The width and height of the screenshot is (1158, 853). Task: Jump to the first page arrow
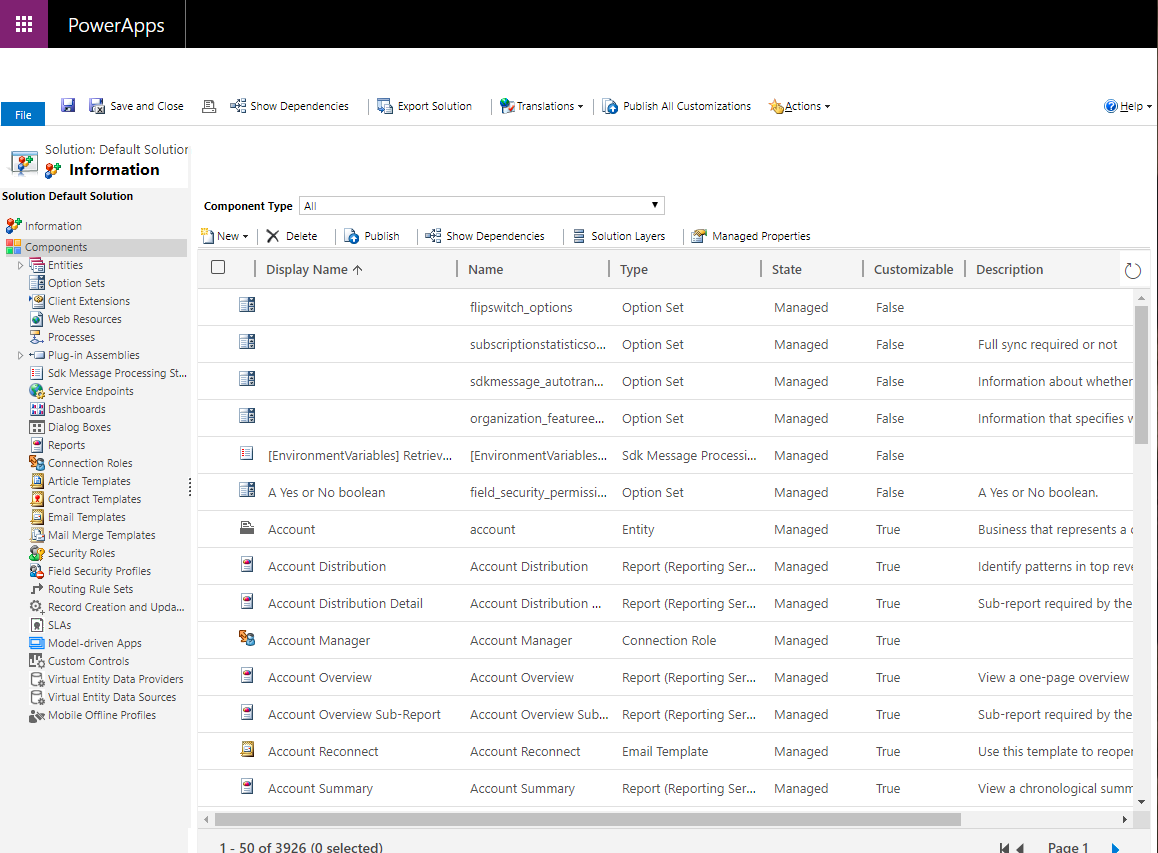coord(1004,848)
